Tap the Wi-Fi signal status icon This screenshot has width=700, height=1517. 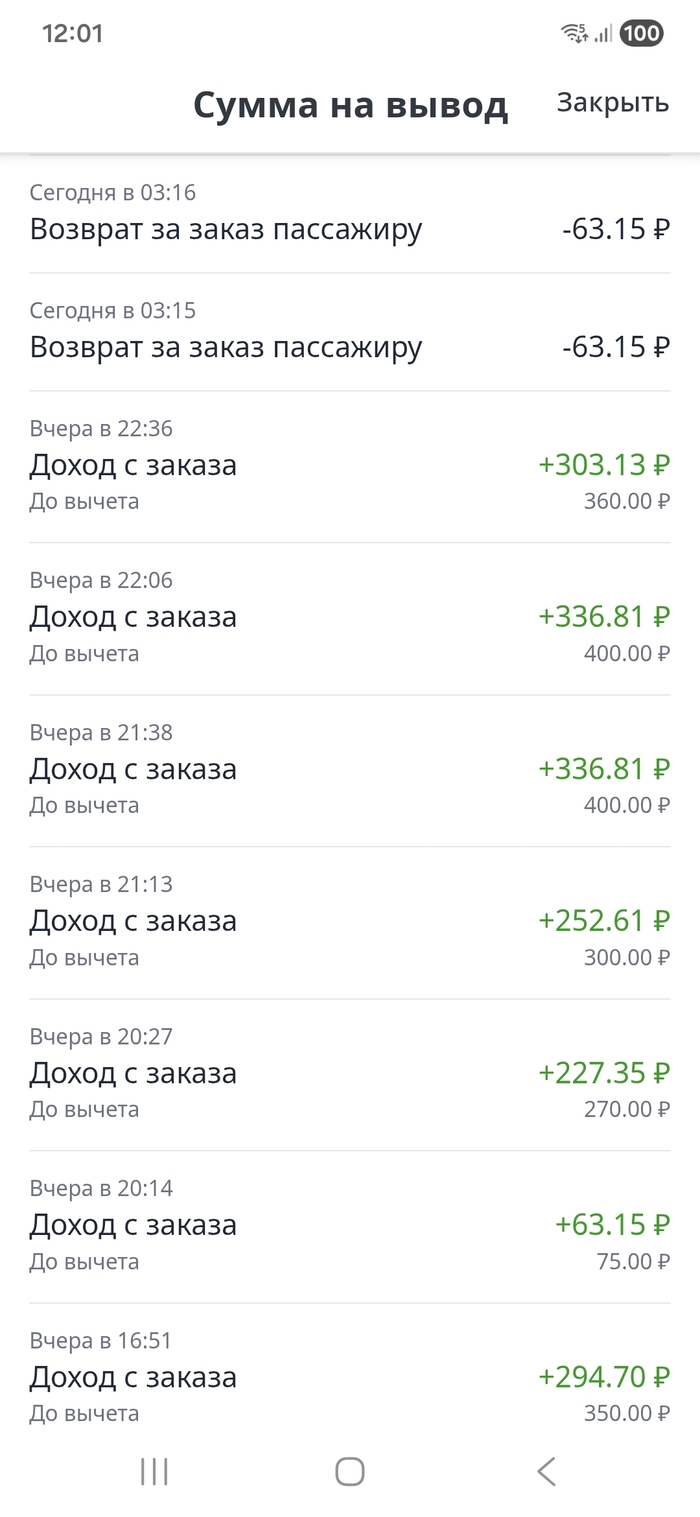point(575,34)
